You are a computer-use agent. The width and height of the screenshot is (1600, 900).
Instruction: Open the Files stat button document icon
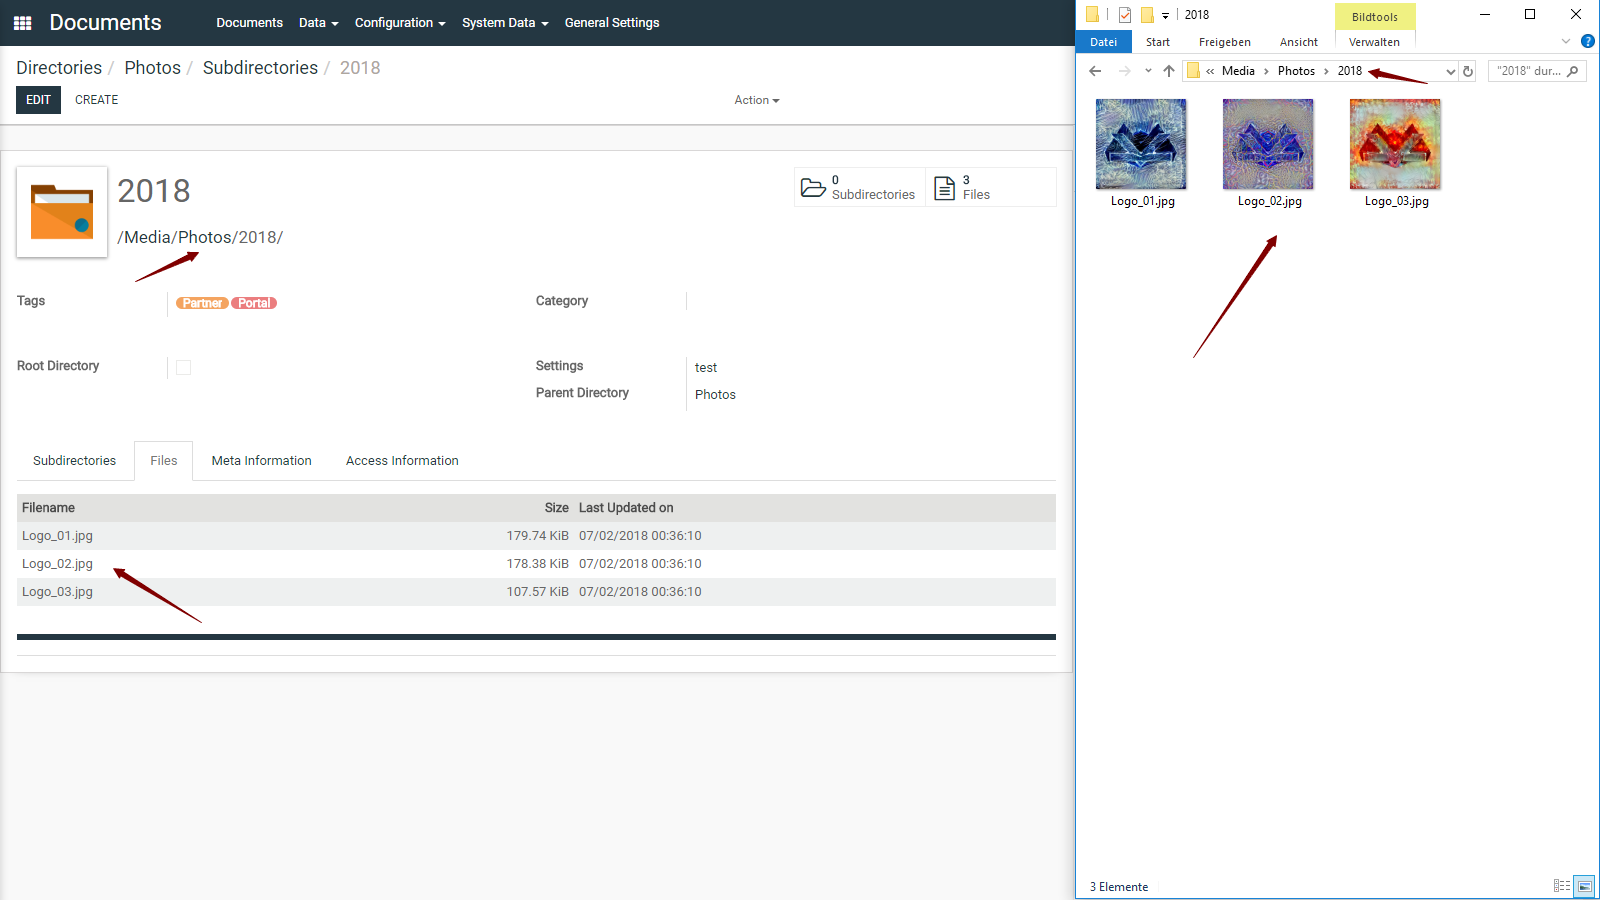click(944, 187)
